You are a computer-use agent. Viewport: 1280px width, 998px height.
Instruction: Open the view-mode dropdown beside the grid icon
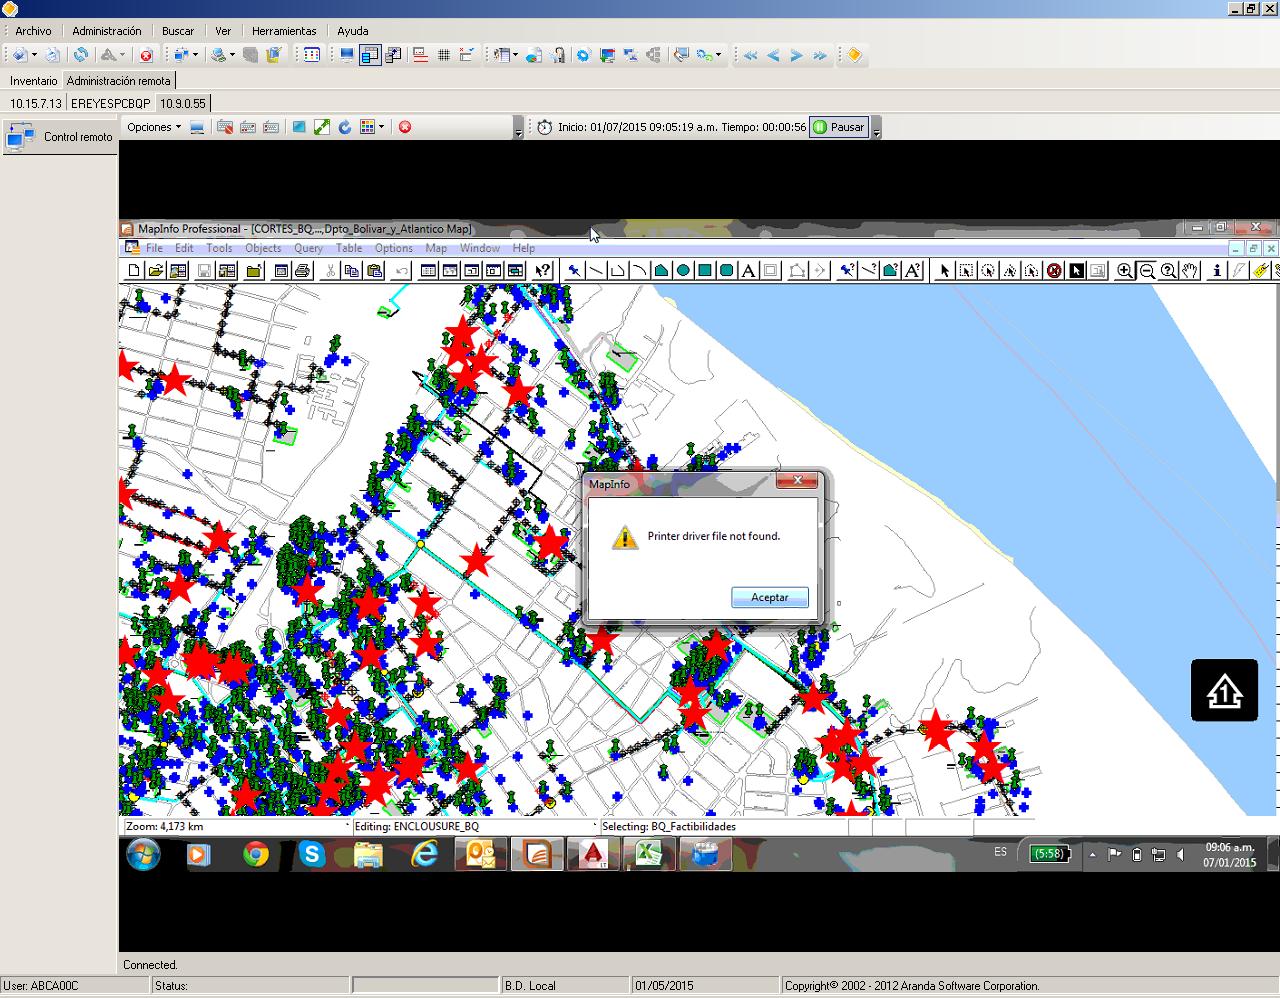tap(381, 127)
